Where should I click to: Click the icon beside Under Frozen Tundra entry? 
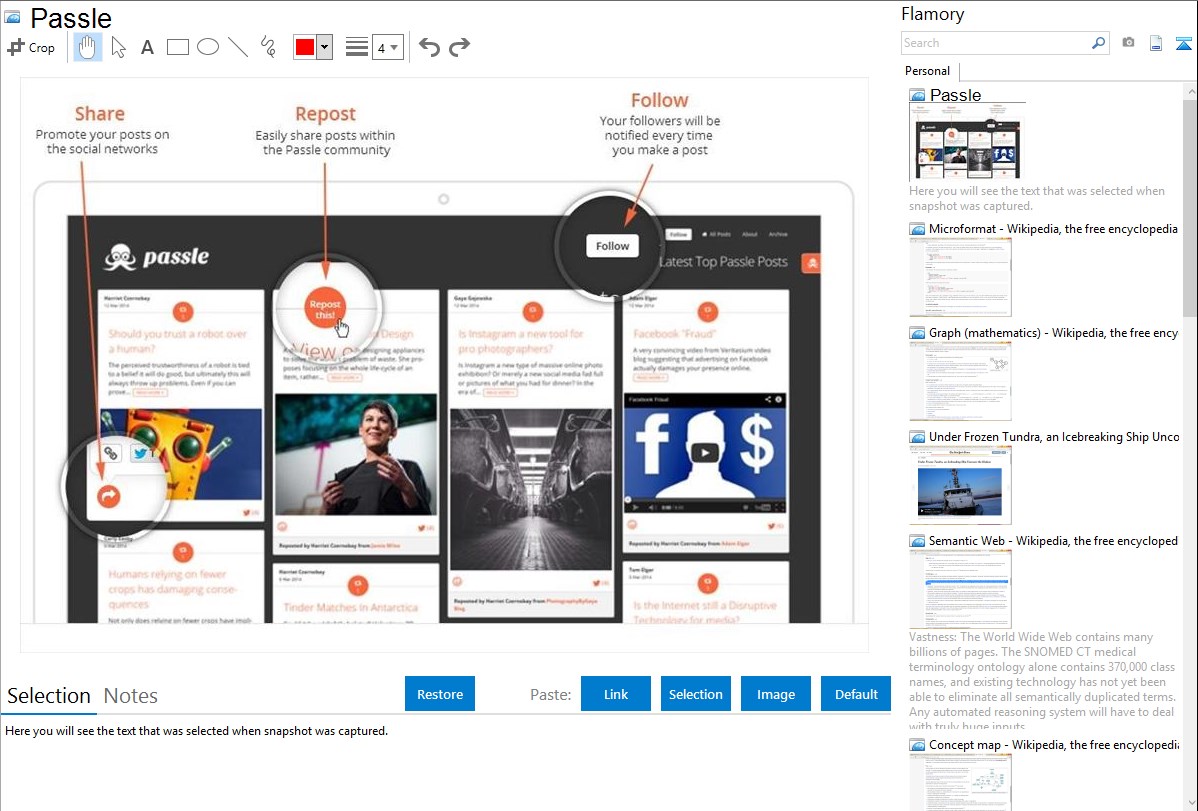[917, 437]
